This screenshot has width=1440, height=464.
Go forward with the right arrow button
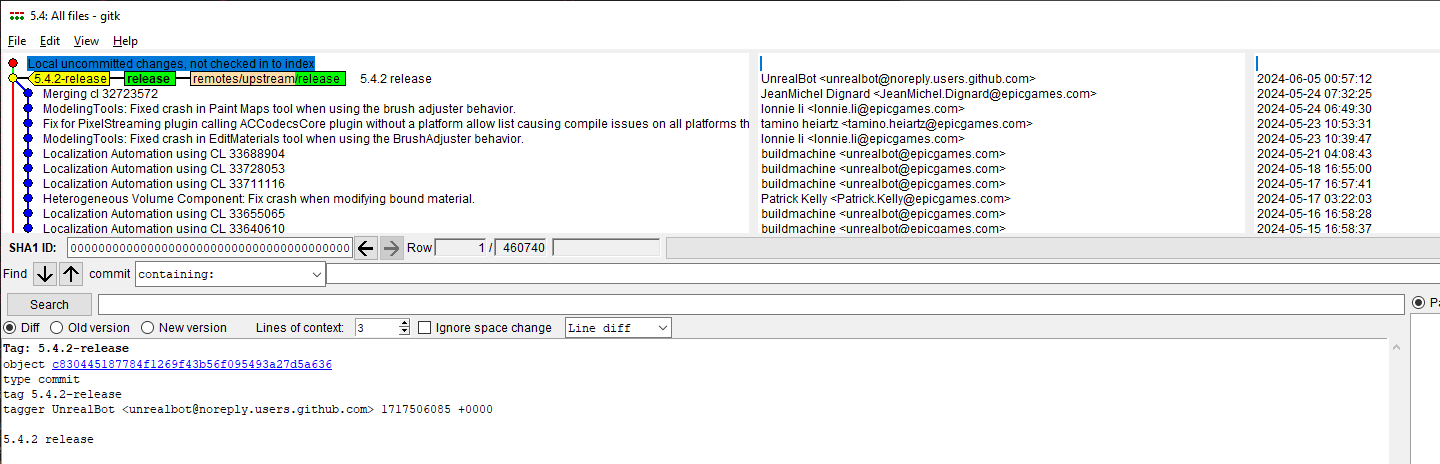point(392,248)
